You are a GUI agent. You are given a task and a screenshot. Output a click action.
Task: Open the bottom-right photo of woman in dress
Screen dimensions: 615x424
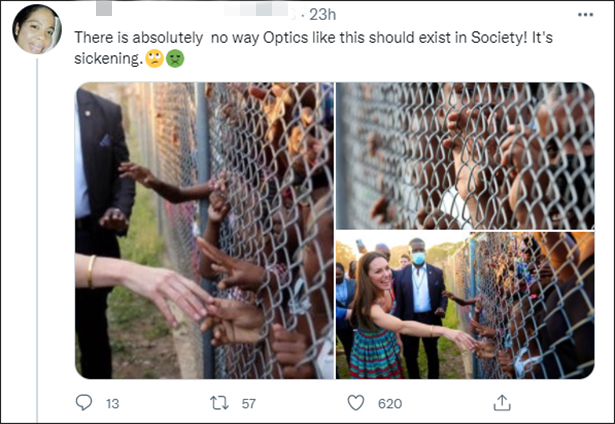465,305
